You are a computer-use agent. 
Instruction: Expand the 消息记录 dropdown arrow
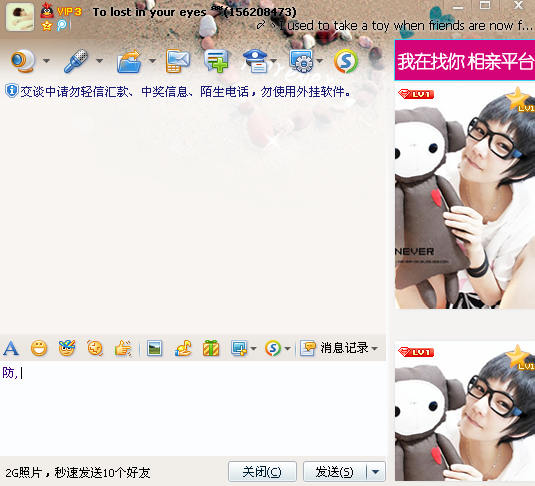coord(375,348)
